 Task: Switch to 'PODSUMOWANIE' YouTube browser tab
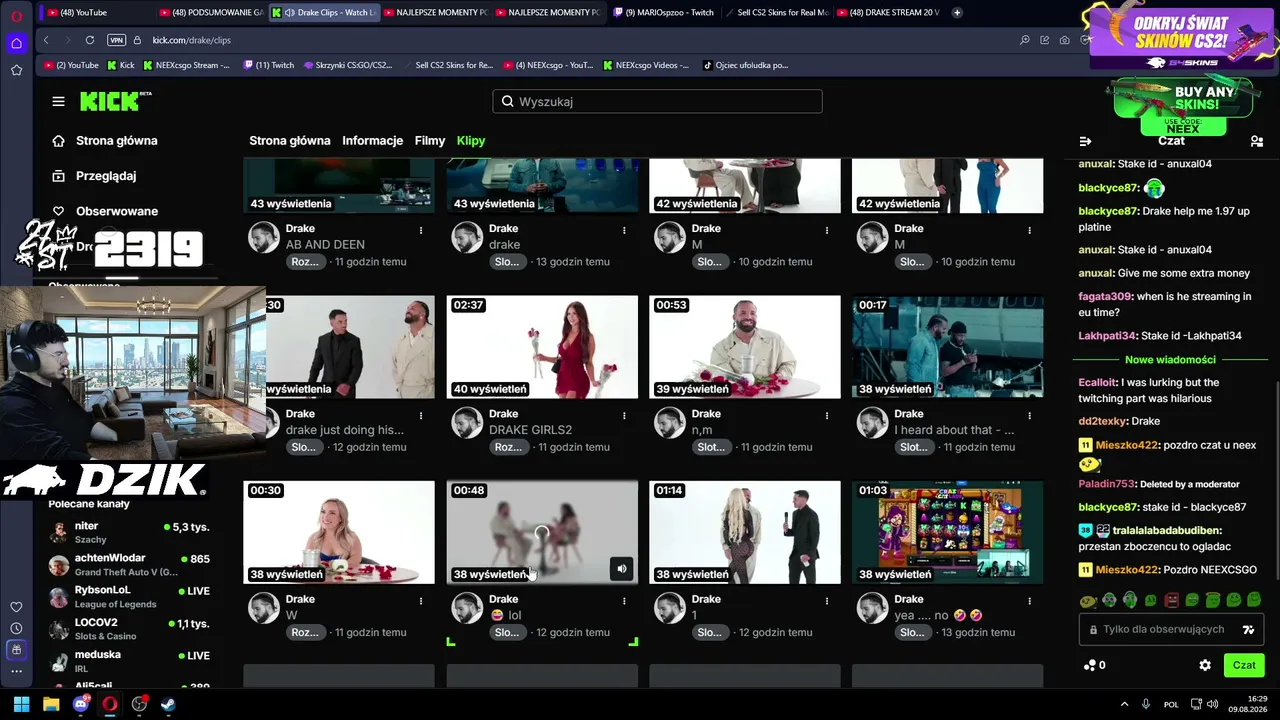210,12
